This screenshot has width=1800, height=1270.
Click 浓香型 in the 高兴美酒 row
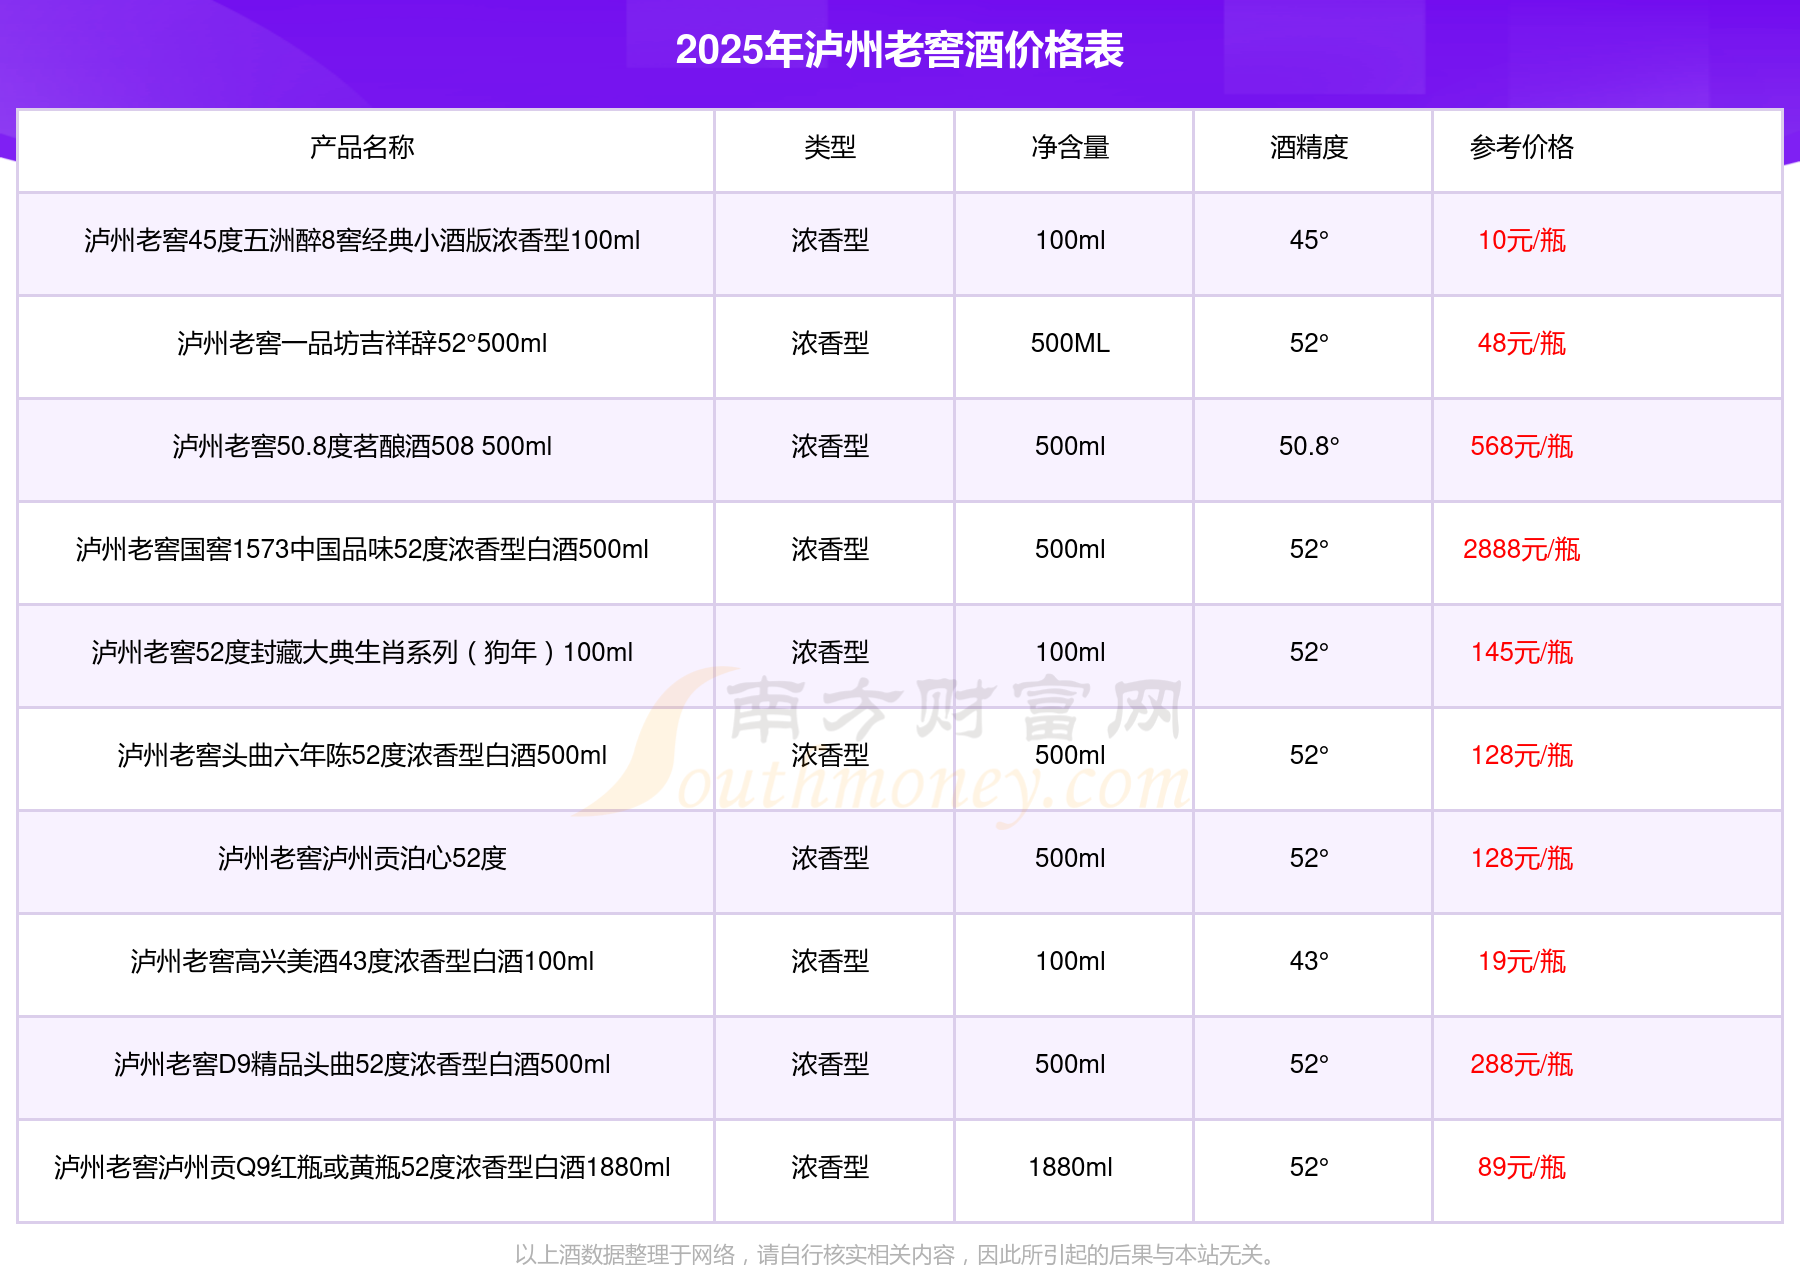(830, 961)
